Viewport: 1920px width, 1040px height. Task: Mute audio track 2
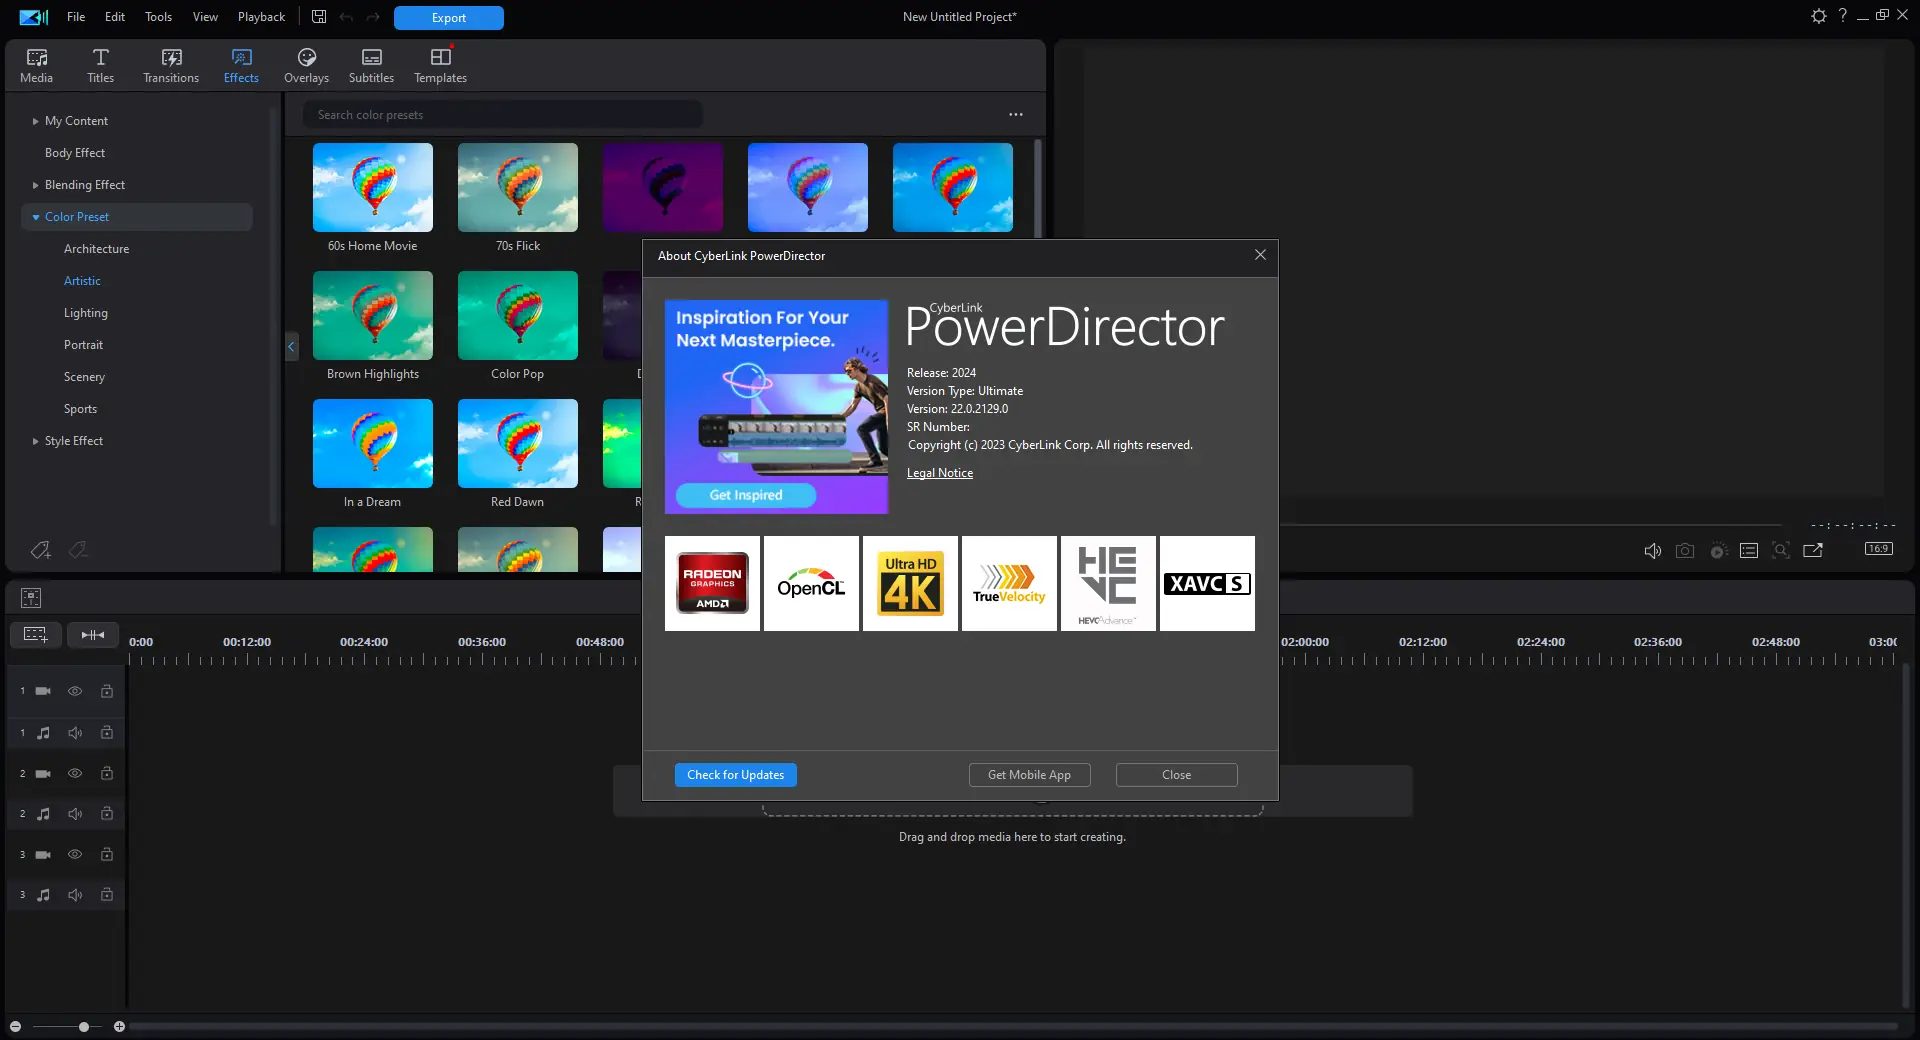(75, 814)
